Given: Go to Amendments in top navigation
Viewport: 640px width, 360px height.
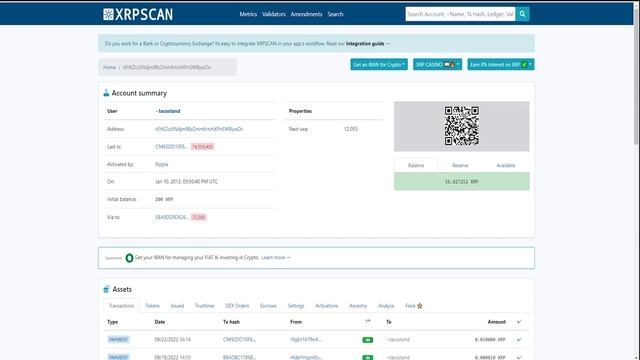Looking at the screenshot, I should [306, 14].
